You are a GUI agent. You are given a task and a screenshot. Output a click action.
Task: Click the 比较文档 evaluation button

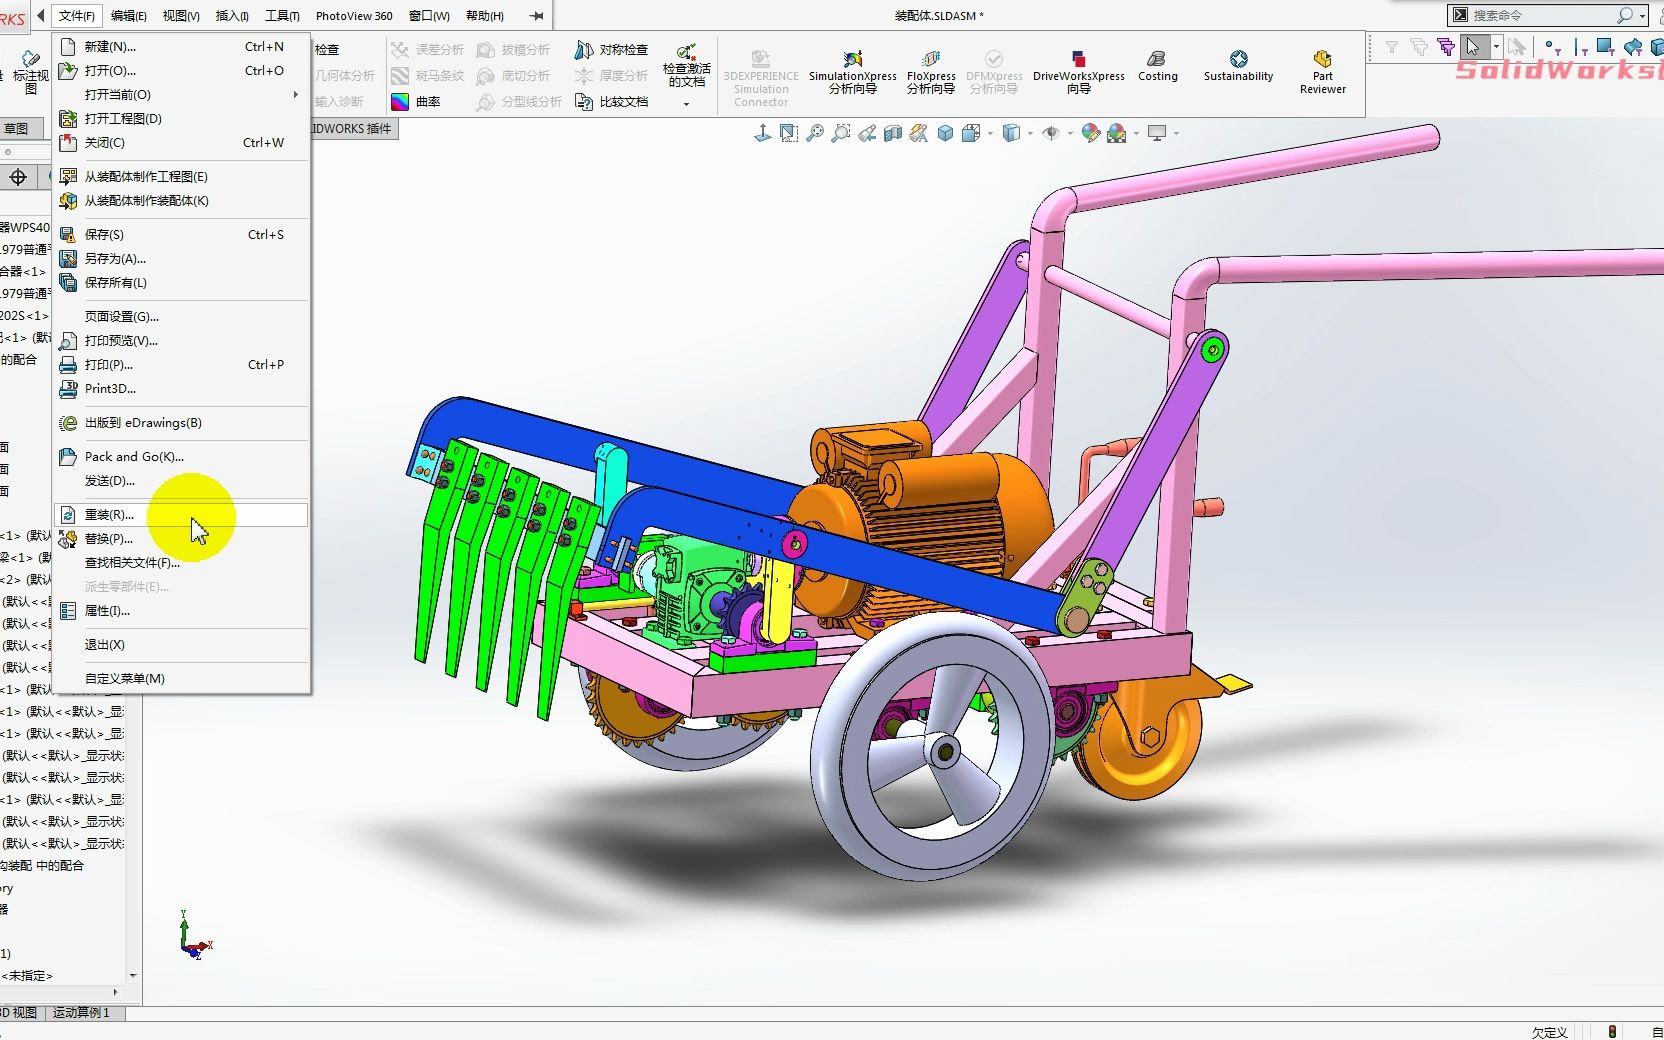[612, 101]
